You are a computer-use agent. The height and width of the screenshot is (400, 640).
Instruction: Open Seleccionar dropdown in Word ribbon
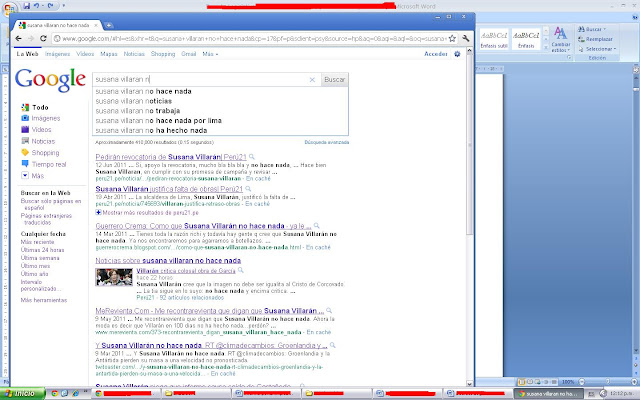coord(597,49)
